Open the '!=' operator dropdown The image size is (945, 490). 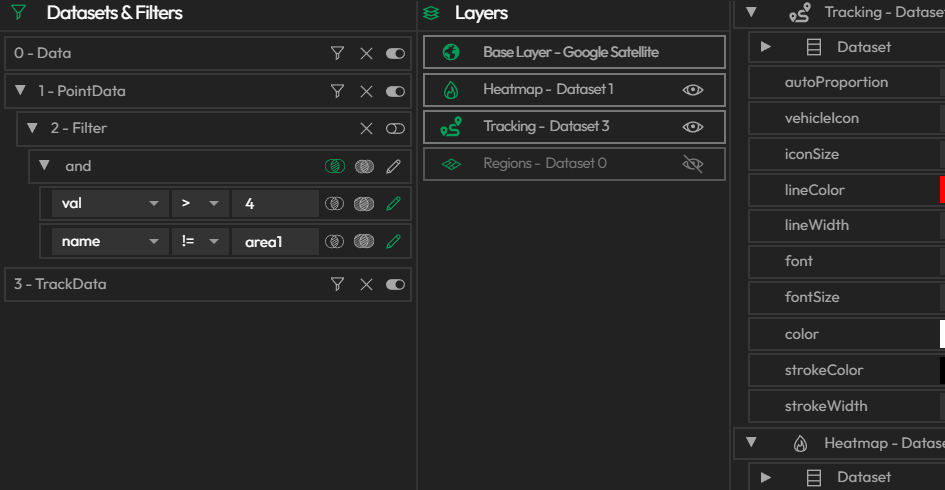[200, 241]
